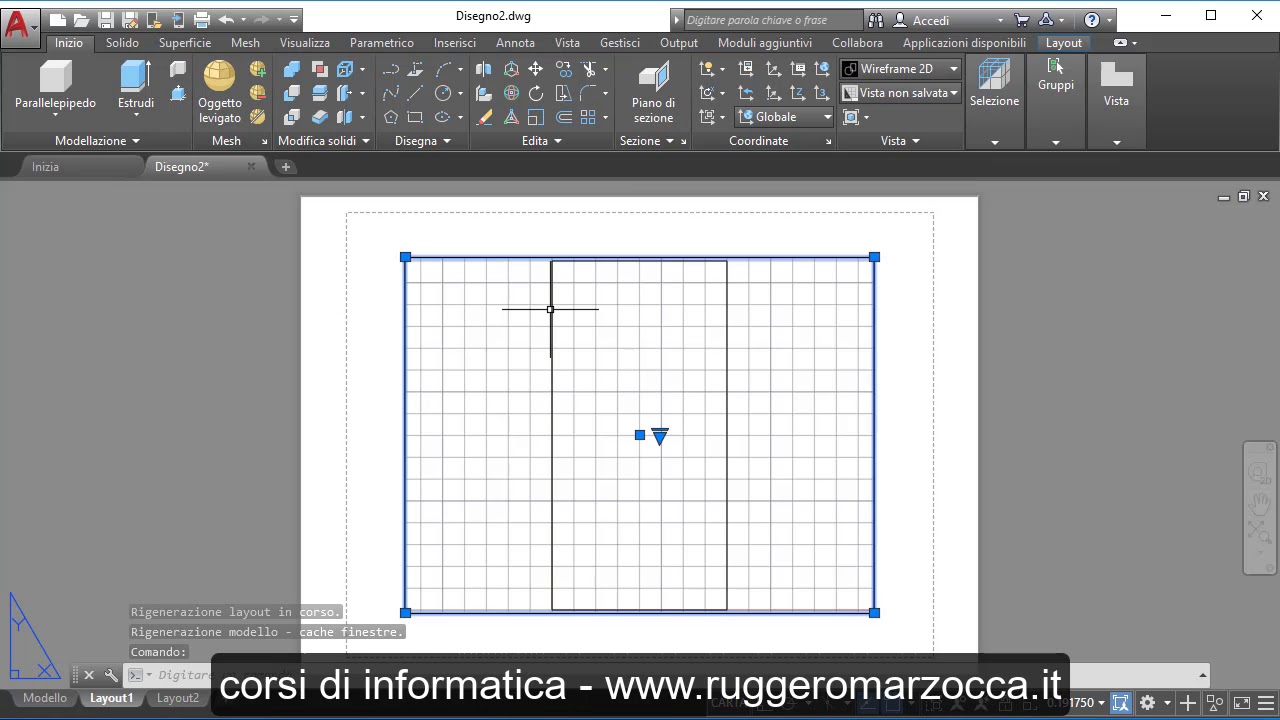Click the Autodesk App Store cart icon

click(1021, 19)
